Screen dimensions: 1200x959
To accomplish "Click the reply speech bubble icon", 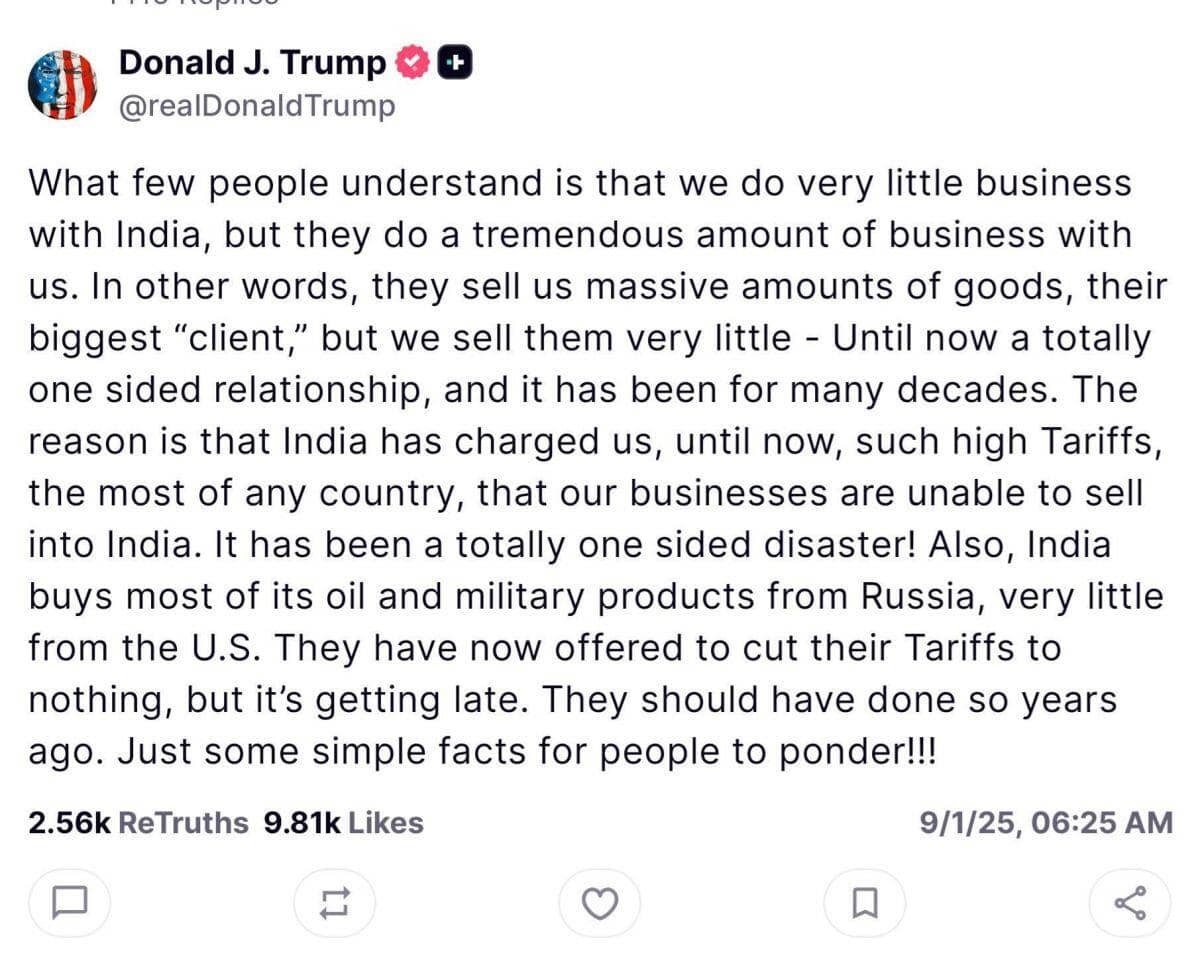I will coord(68,904).
